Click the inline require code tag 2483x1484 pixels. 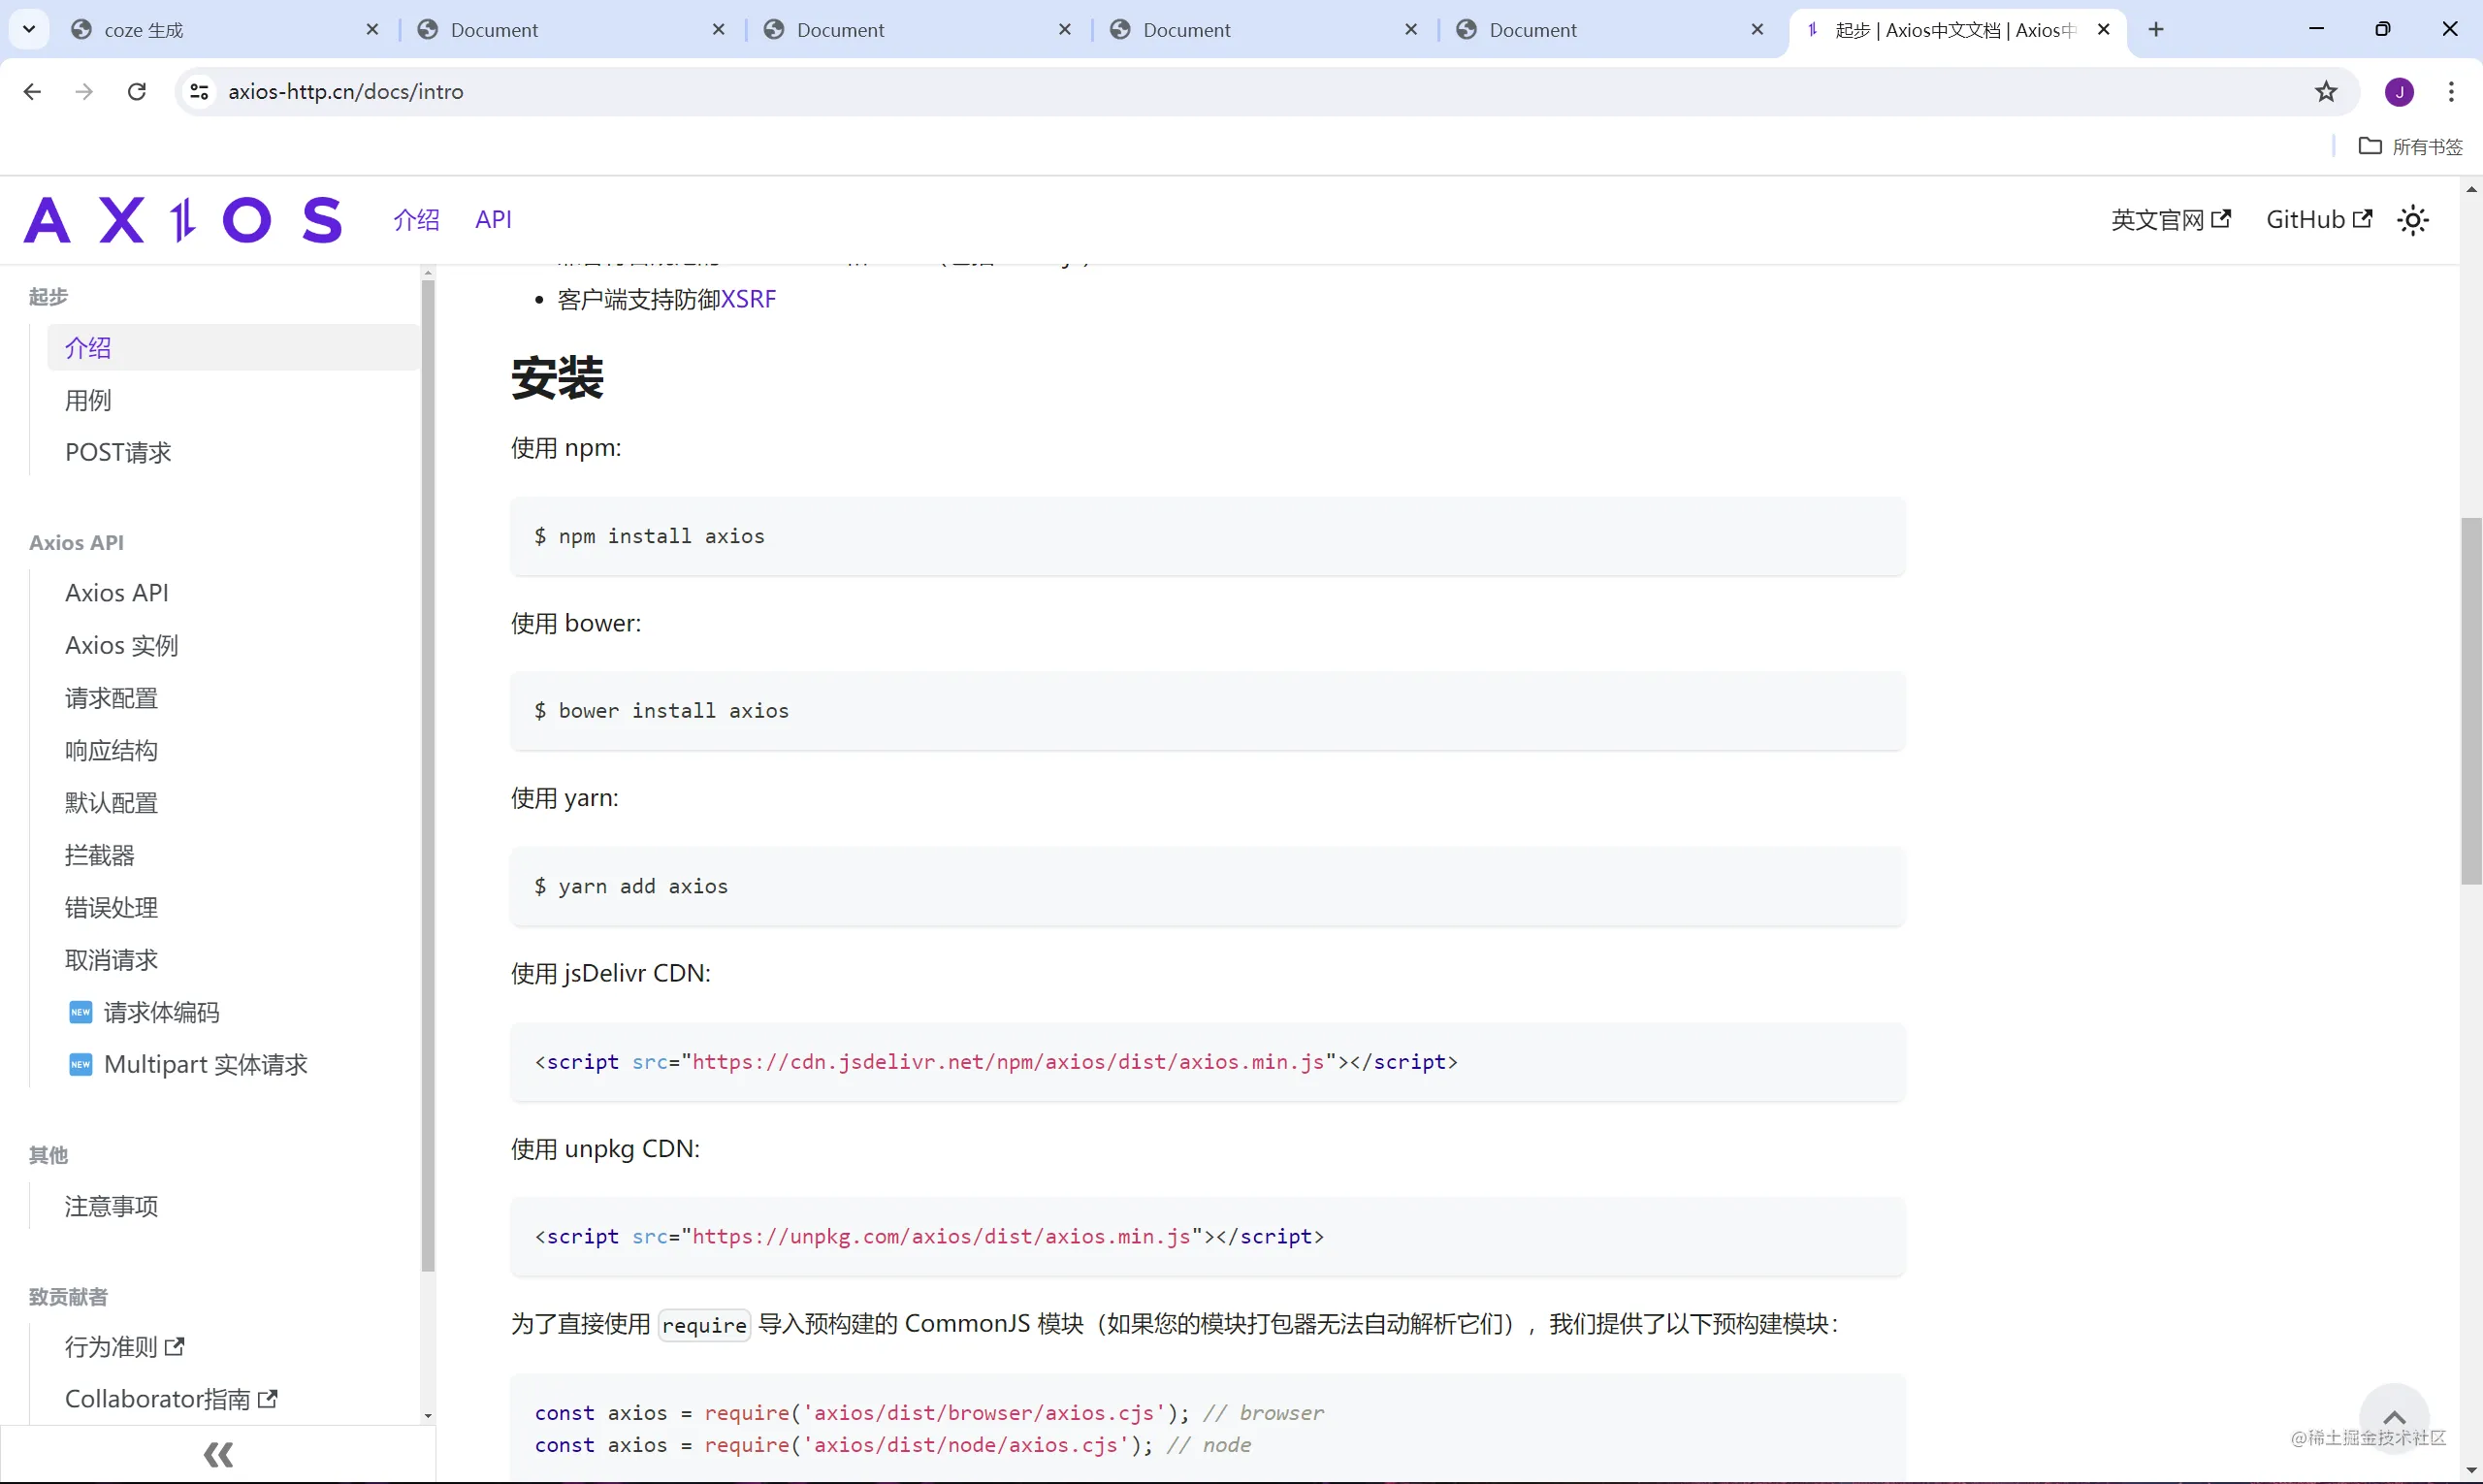point(704,1325)
